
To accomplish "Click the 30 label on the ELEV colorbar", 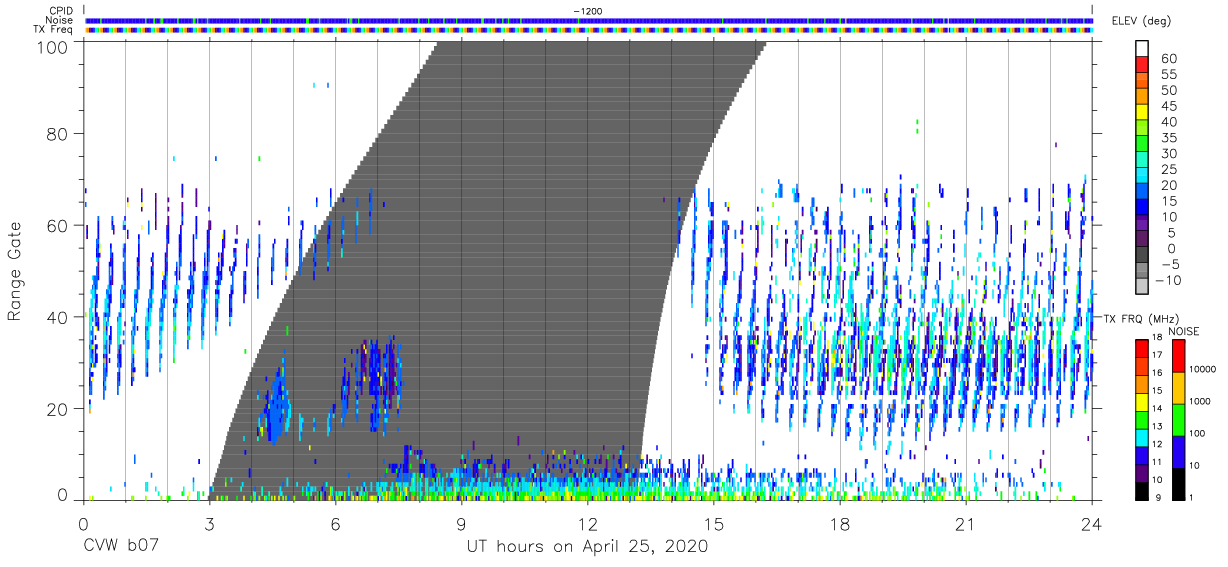I will (x=1168, y=153).
